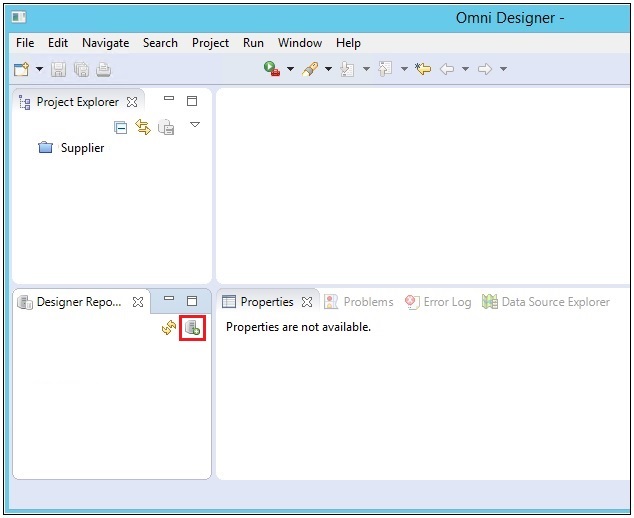Viewport: 634px width, 518px height.
Task: Open the Next Annotation dropdown arrow
Action: coord(366,69)
